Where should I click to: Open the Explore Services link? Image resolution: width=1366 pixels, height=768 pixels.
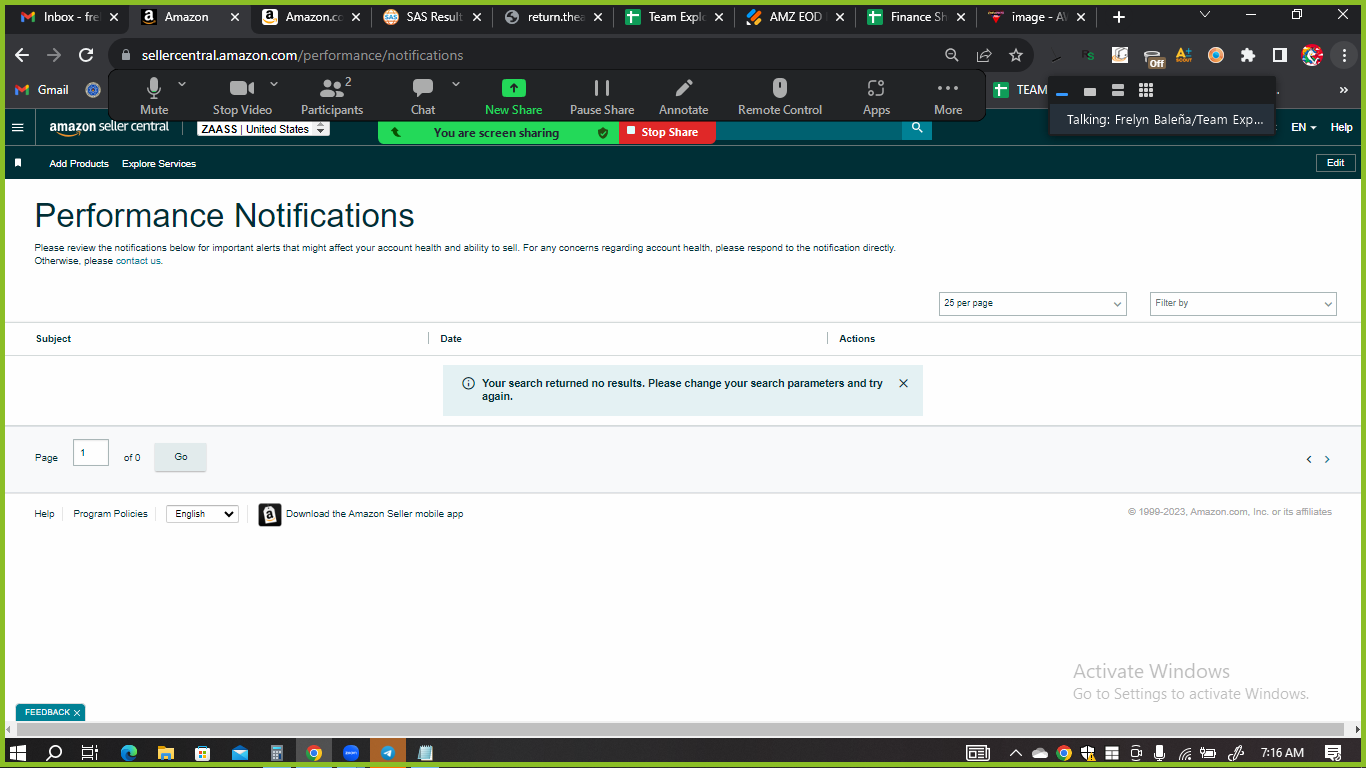tap(159, 163)
